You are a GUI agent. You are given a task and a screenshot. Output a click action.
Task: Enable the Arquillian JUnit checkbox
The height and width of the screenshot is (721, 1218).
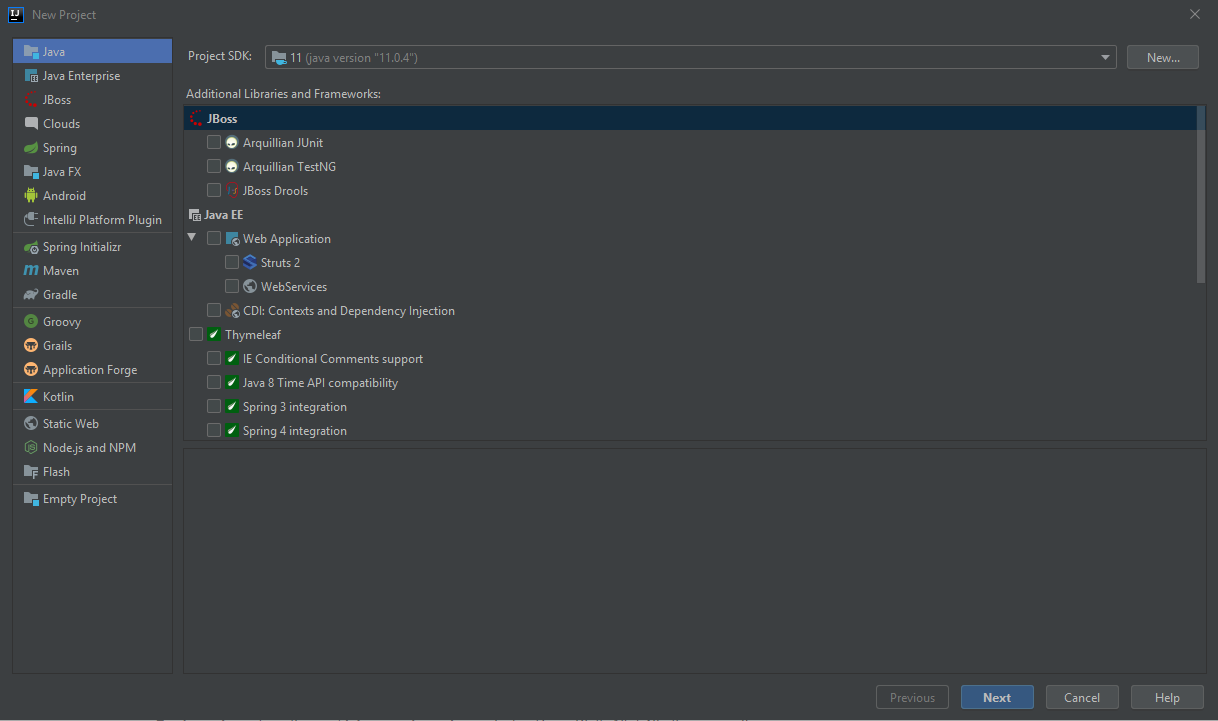coord(214,143)
